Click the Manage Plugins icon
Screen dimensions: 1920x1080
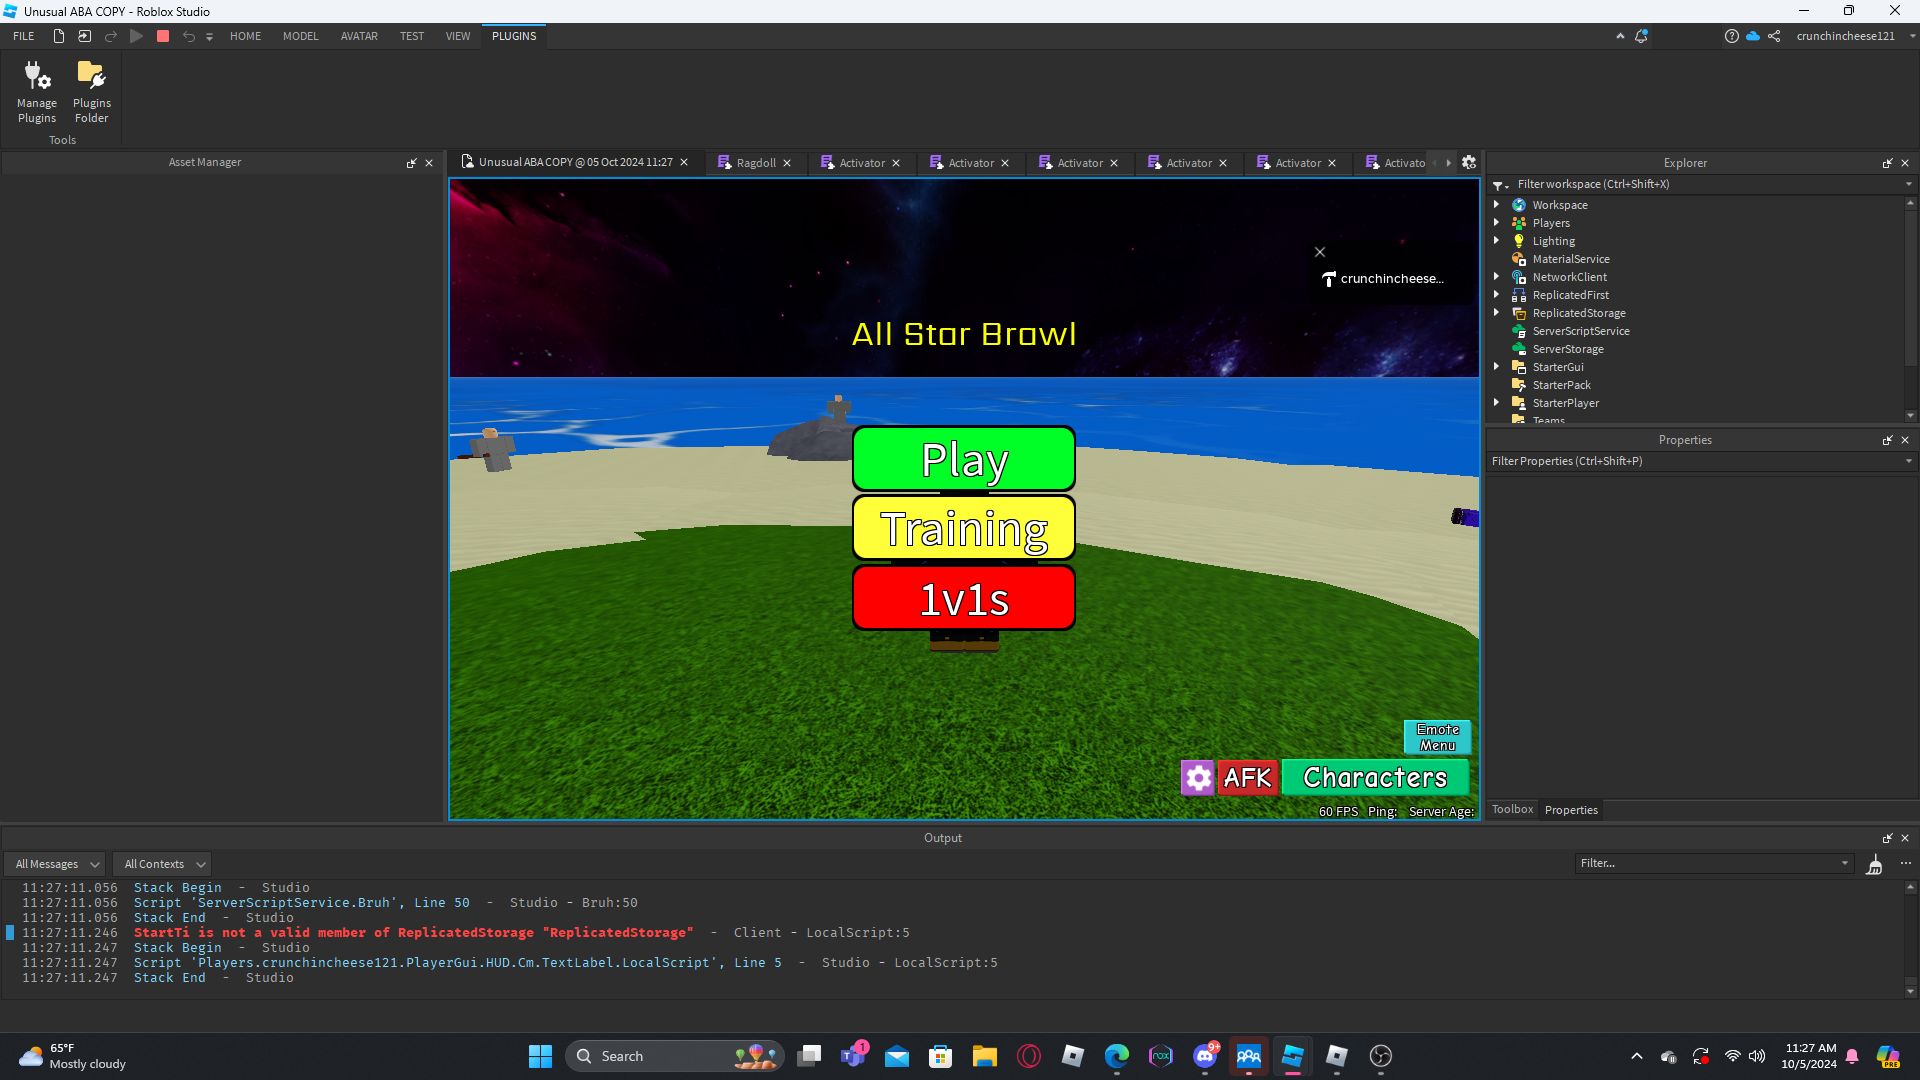point(37,91)
